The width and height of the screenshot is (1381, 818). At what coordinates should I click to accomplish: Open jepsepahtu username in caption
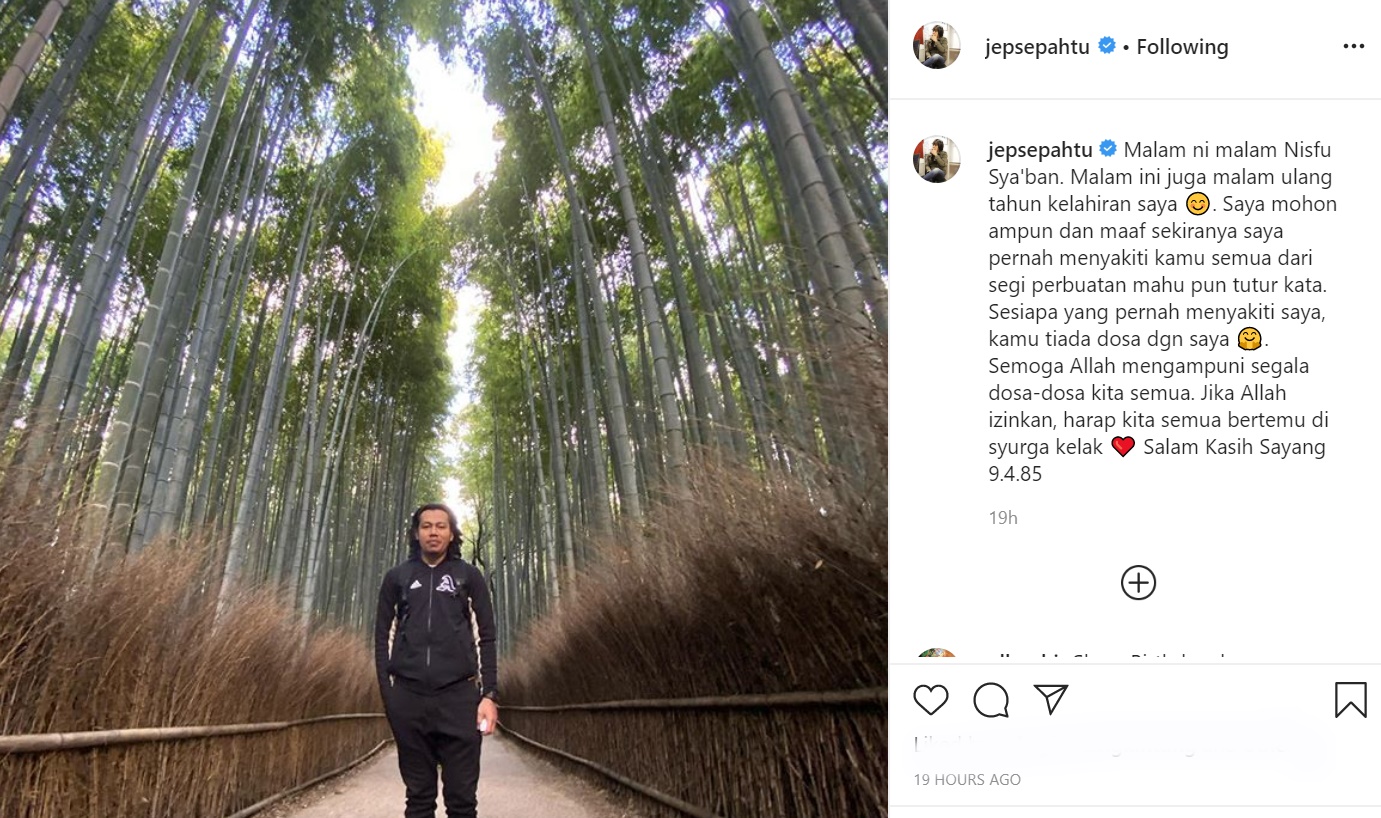coord(1038,150)
